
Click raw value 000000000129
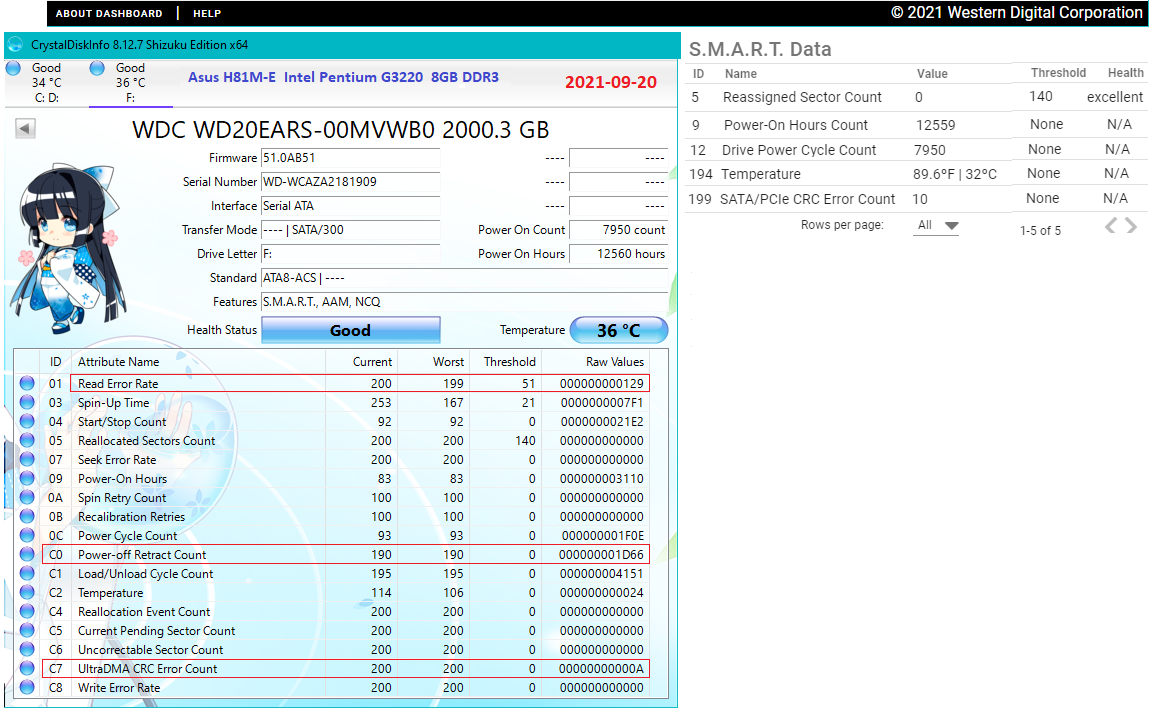(601, 384)
